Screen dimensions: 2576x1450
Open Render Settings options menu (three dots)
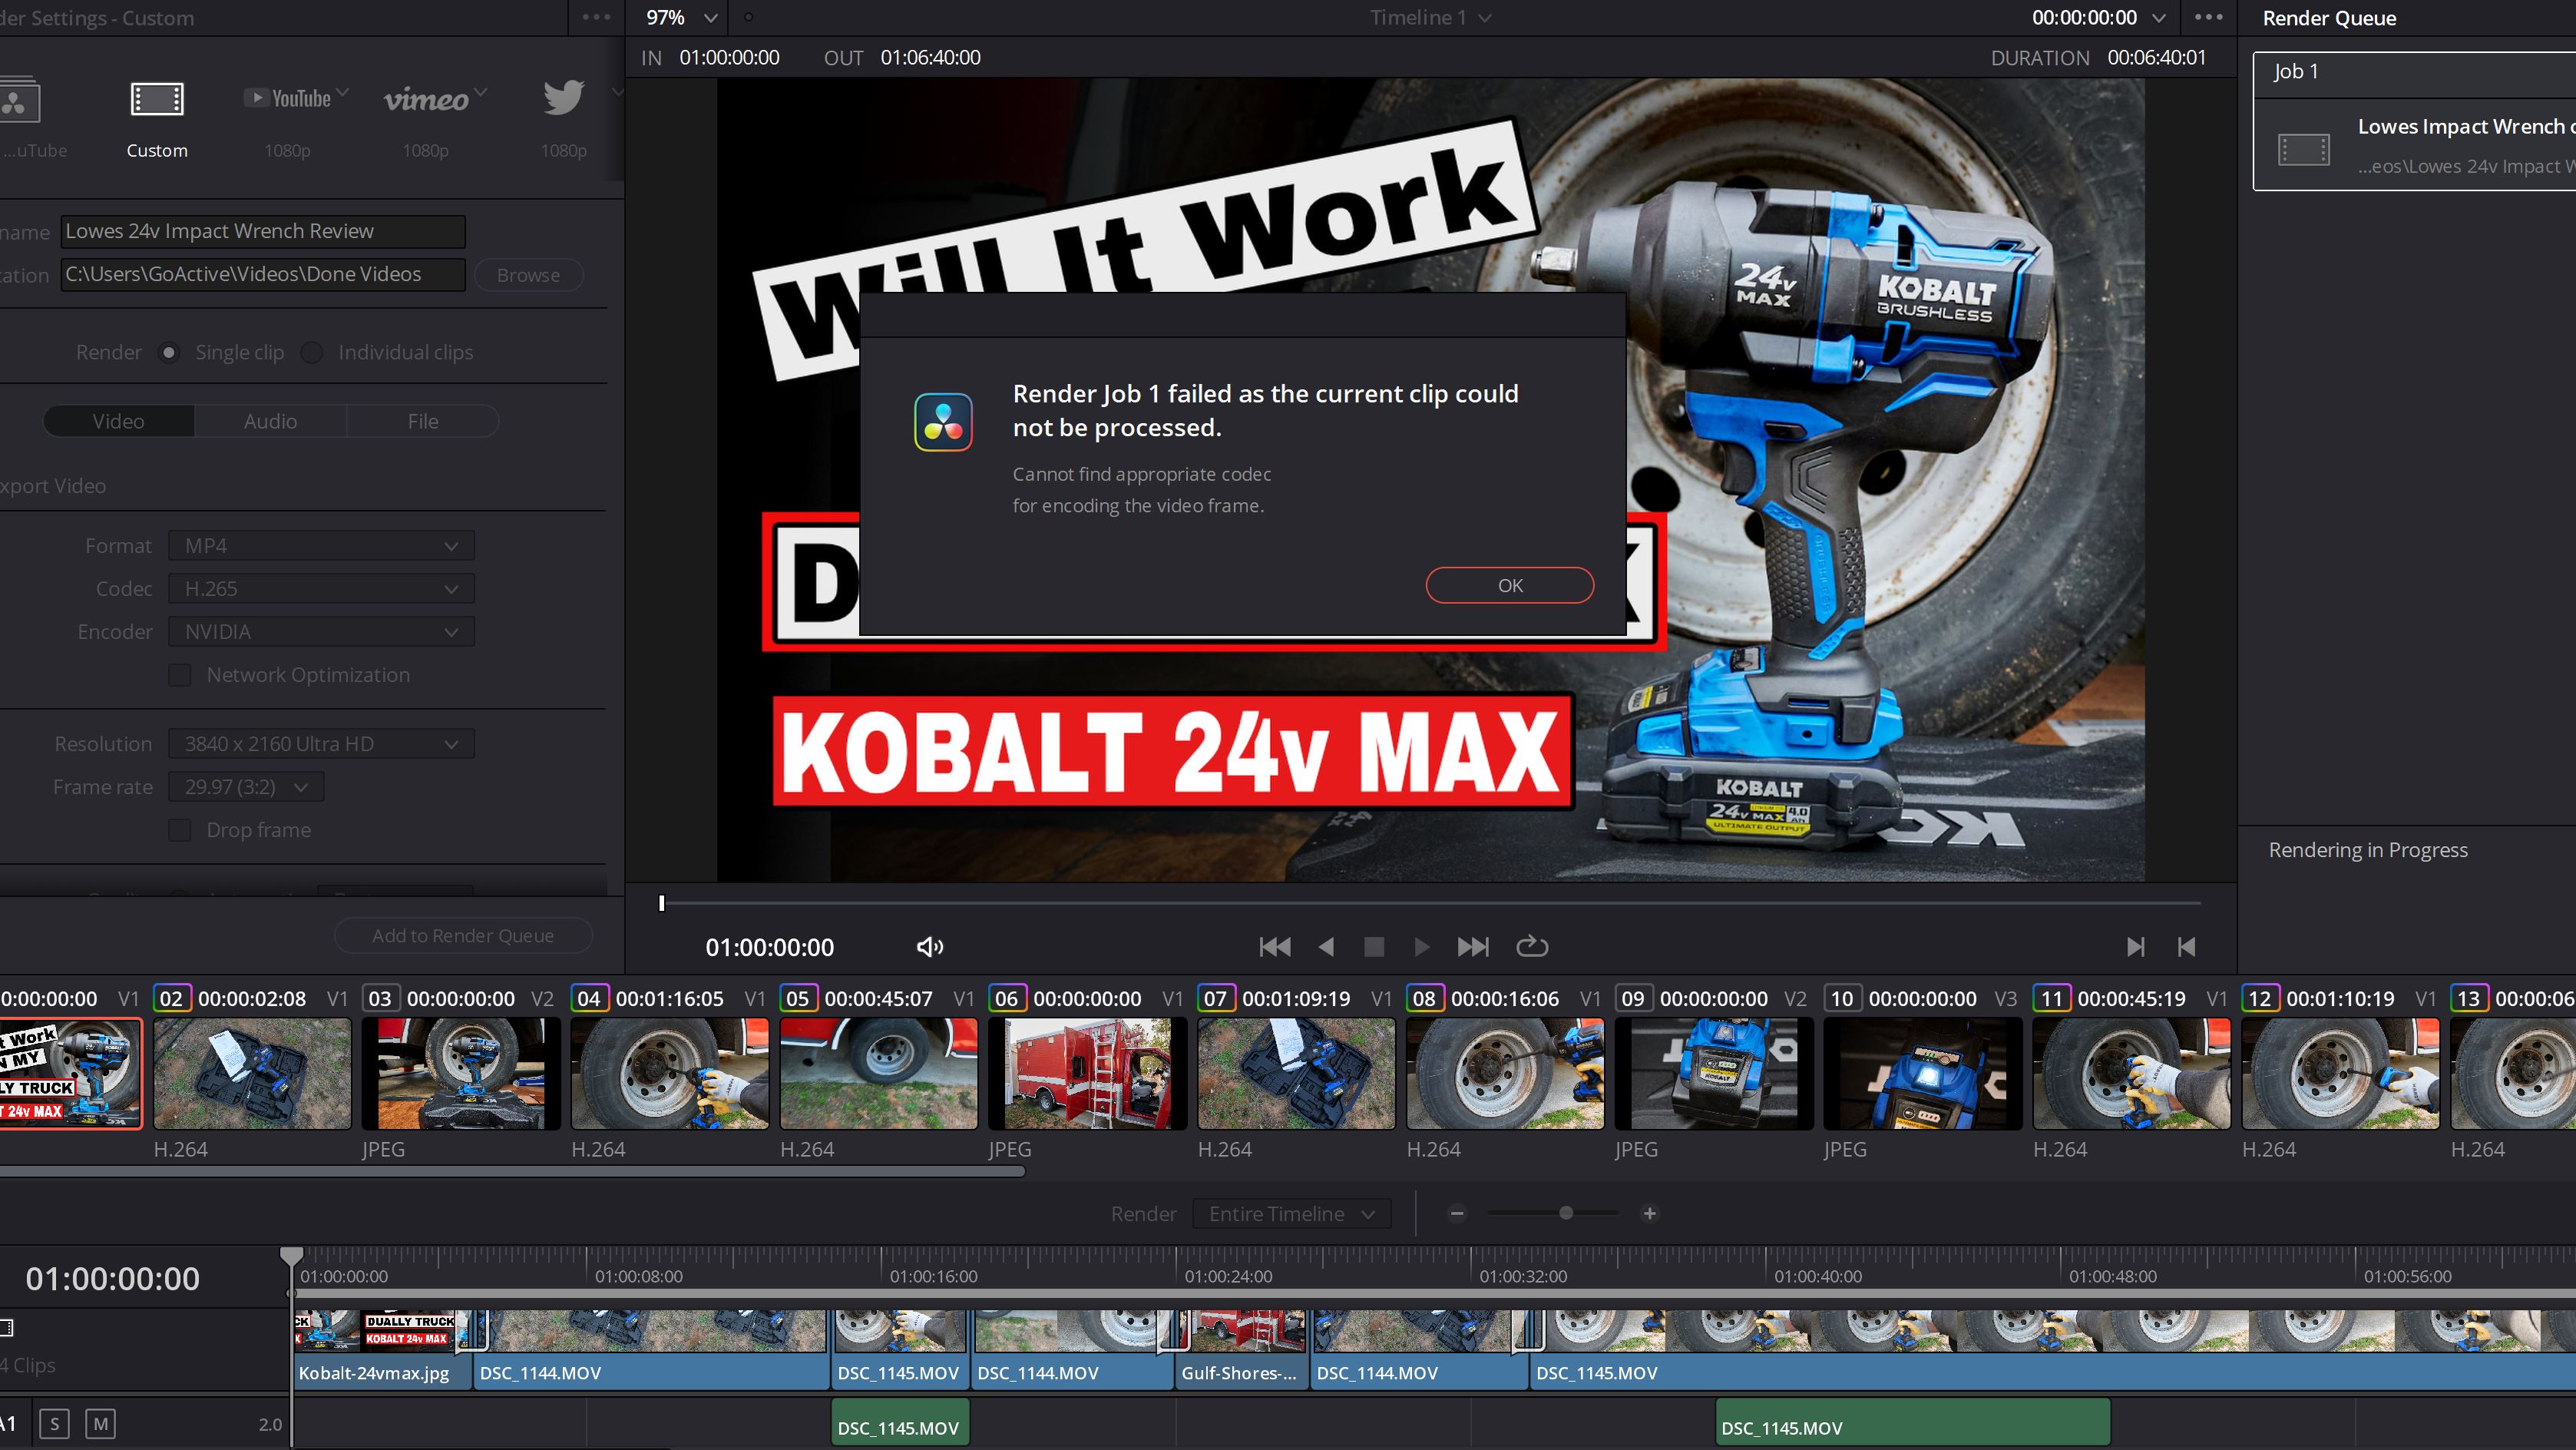coord(596,17)
